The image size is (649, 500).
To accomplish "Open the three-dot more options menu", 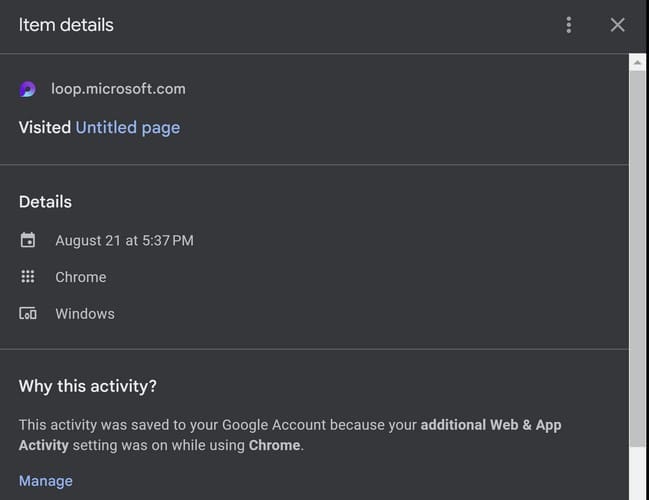I will [569, 25].
